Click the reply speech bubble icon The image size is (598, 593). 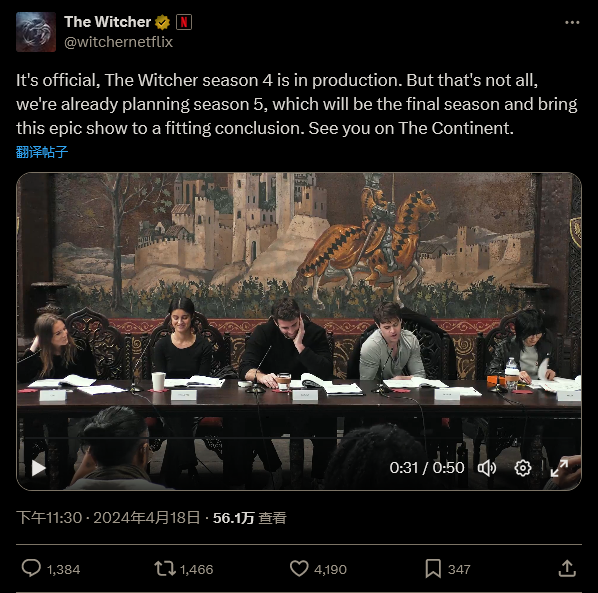point(31,568)
